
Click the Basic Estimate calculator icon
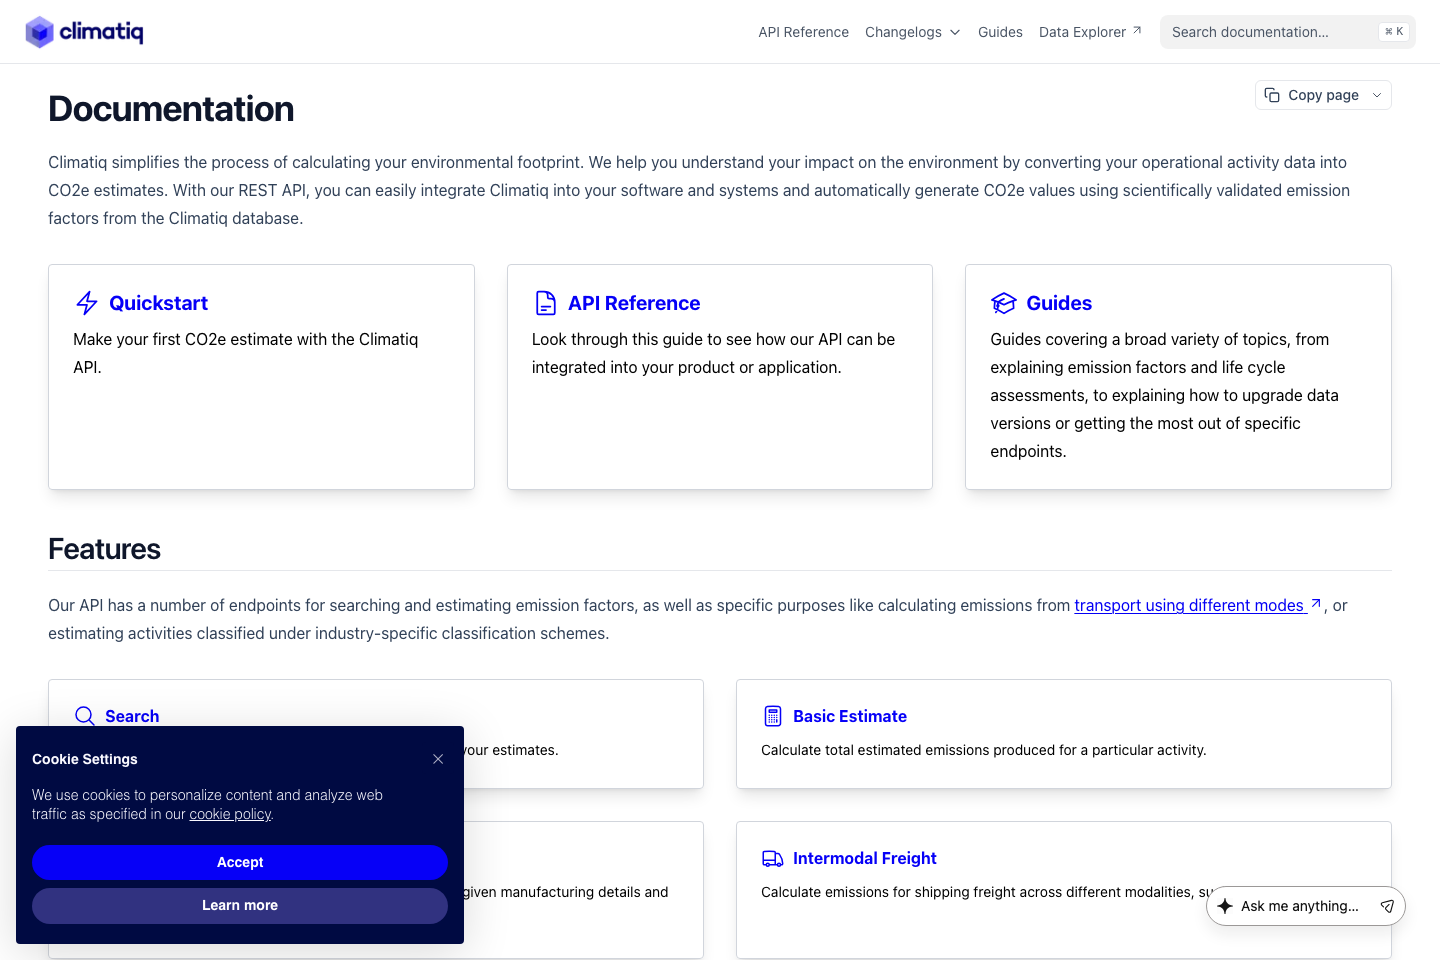click(773, 716)
